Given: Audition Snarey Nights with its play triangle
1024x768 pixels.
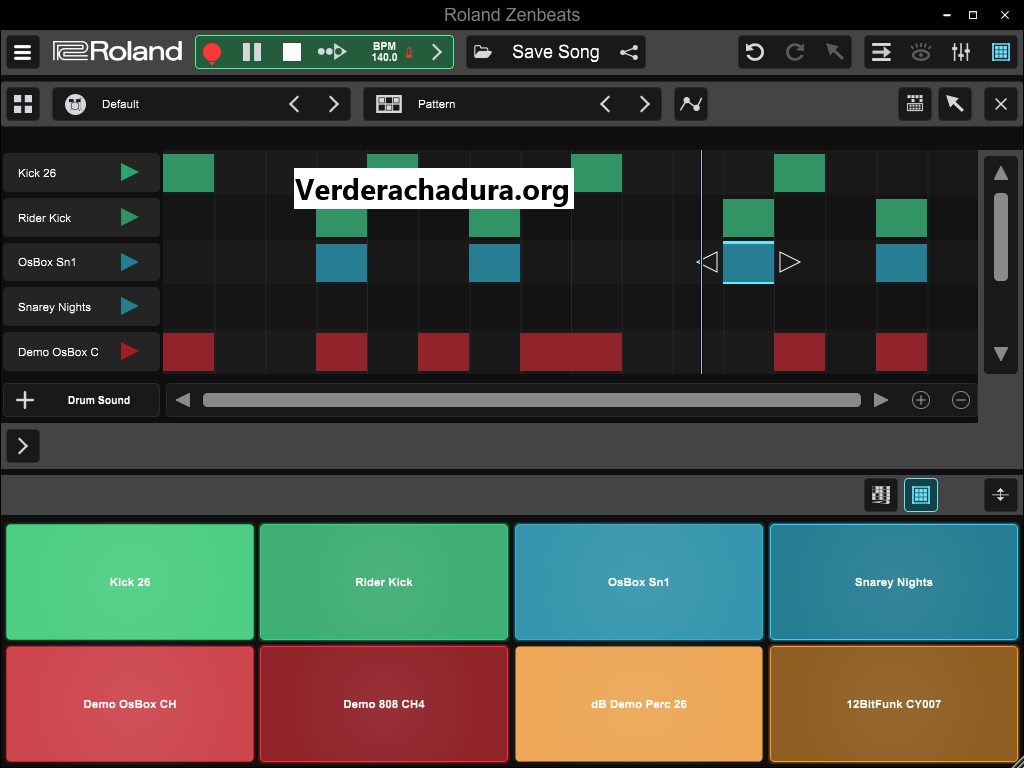Looking at the screenshot, I should pyautogui.click(x=130, y=307).
